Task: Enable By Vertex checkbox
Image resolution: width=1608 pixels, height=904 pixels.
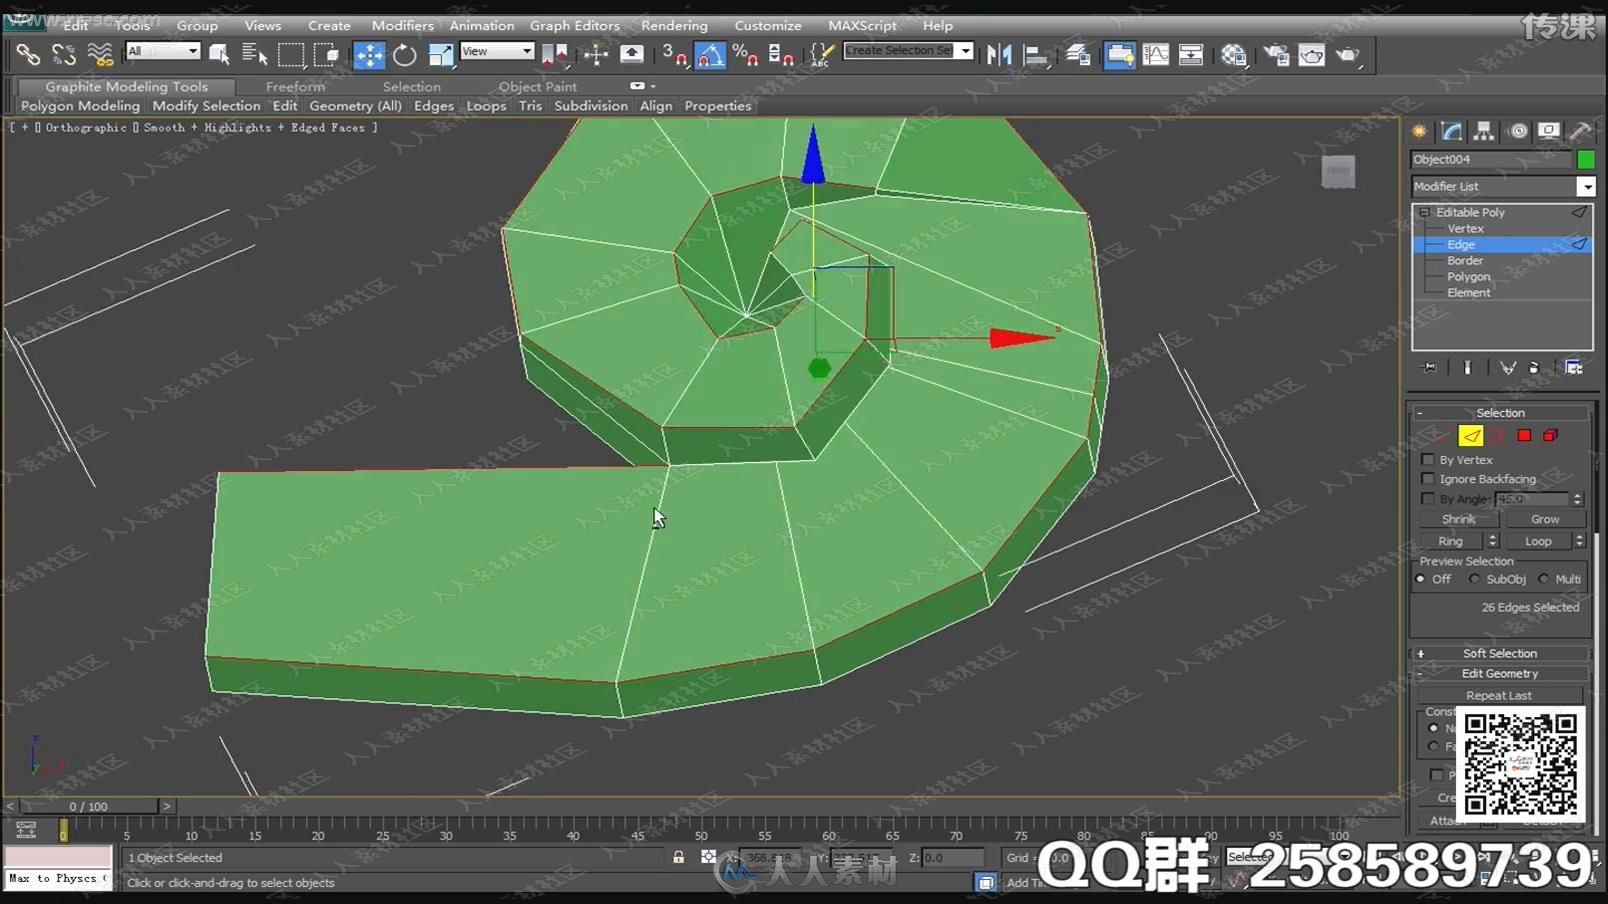Action: (1428, 460)
